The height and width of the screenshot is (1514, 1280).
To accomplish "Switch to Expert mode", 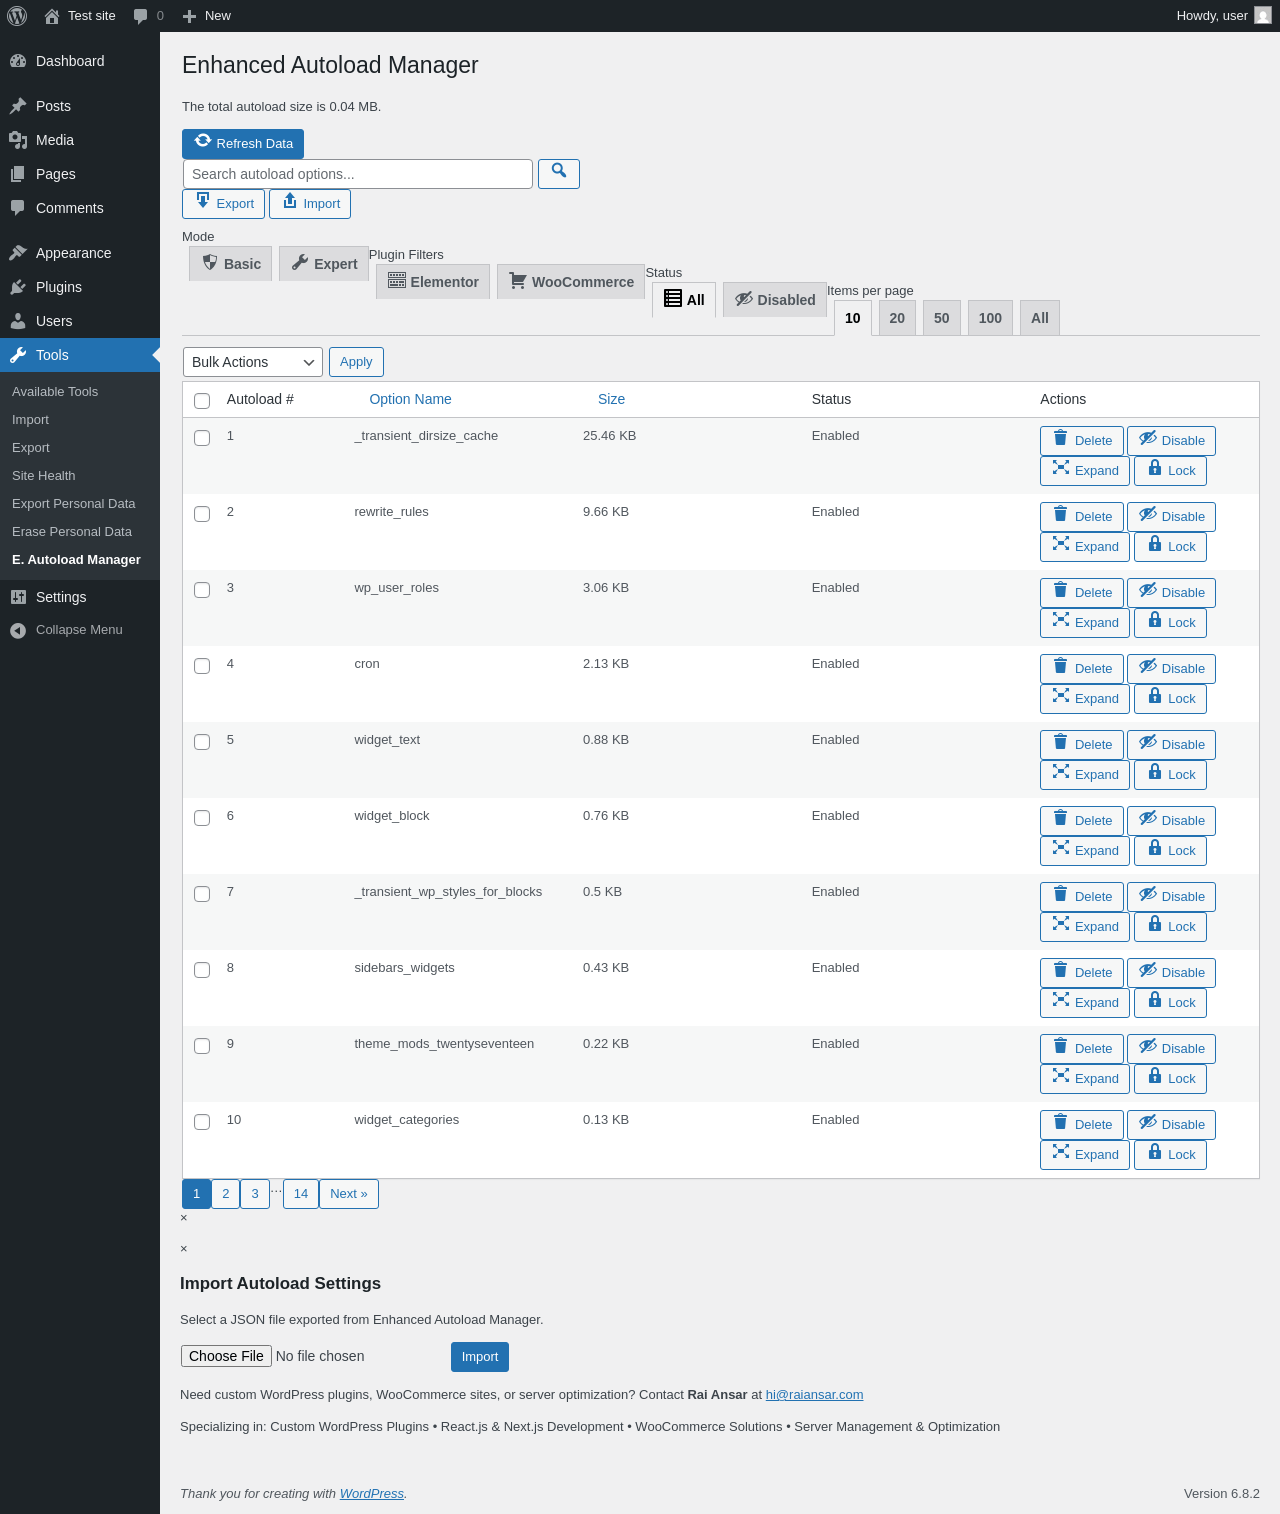I will 324,264.
